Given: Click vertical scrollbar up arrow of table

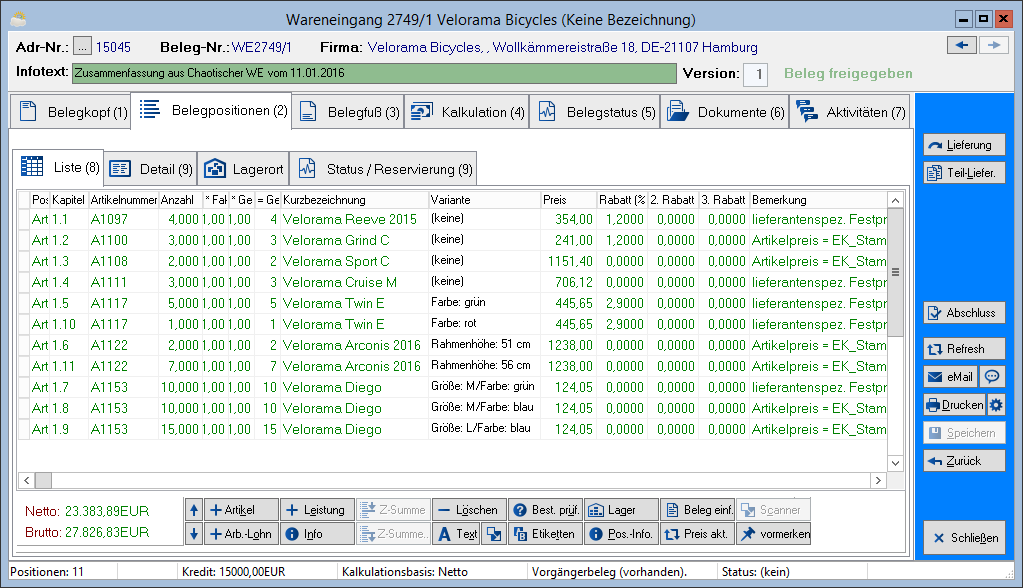Looking at the screenshot, I should point(895,200).
